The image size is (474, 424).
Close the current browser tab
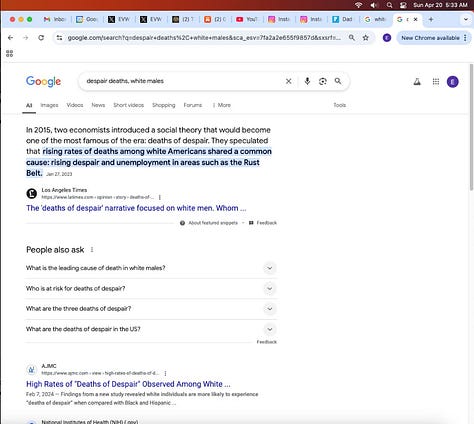click(416, 19)
